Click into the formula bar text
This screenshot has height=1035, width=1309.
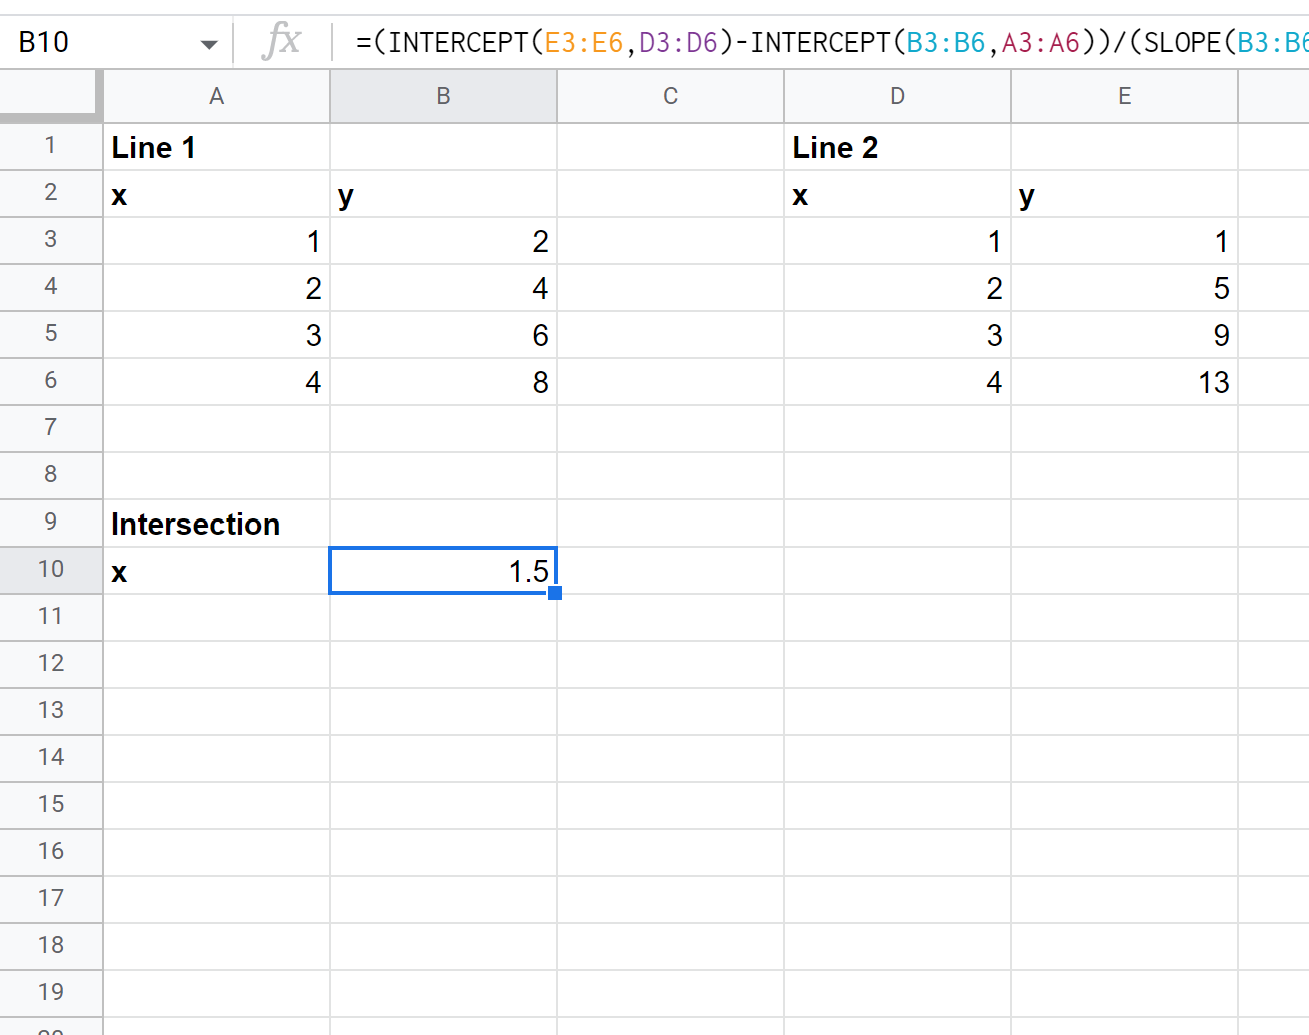coord(830,42)
